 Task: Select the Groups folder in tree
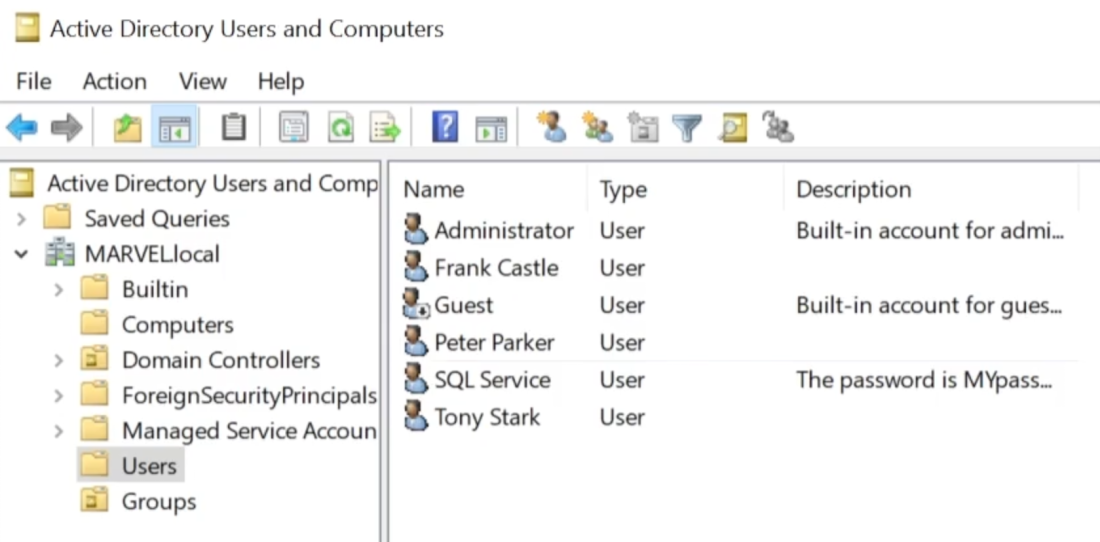[x=158, y=501]
